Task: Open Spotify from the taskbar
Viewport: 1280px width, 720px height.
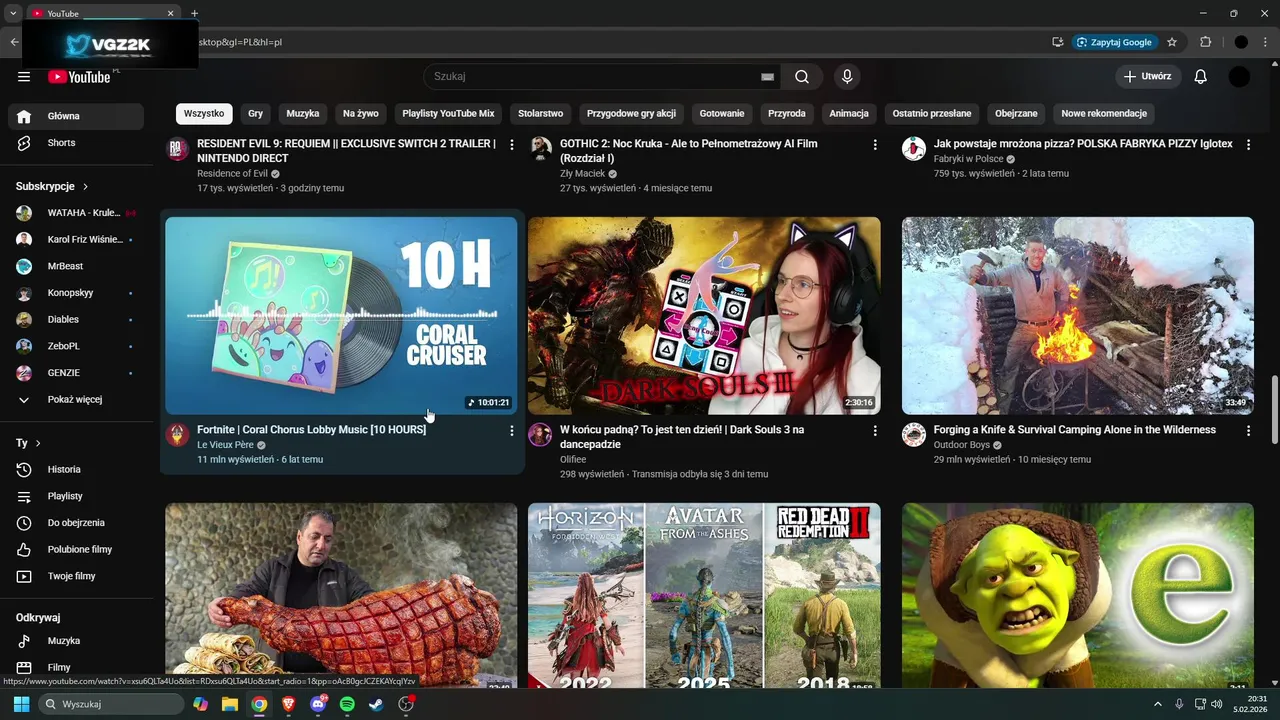Action: point(347,704)
